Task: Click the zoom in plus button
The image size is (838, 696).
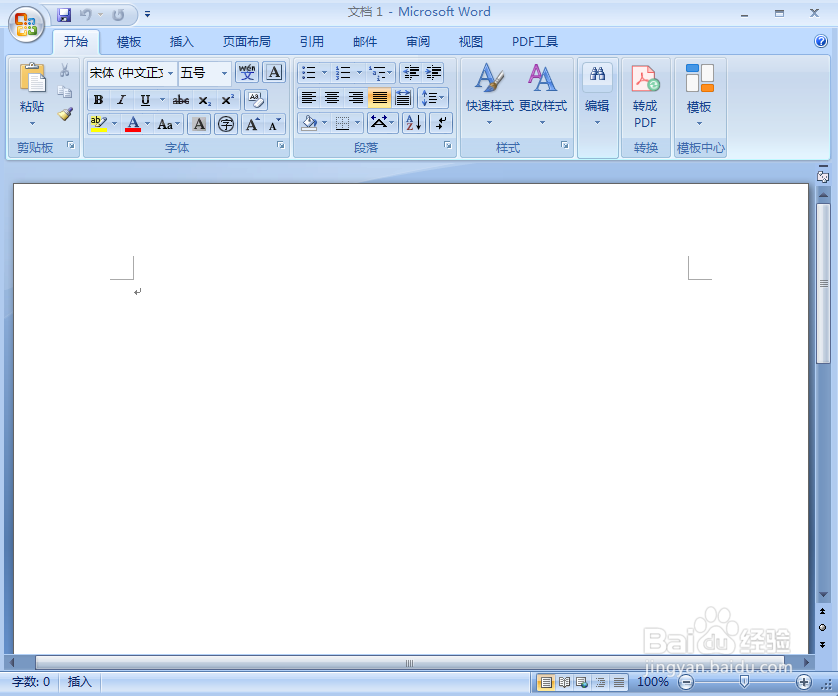Action: tap(804, 682)
